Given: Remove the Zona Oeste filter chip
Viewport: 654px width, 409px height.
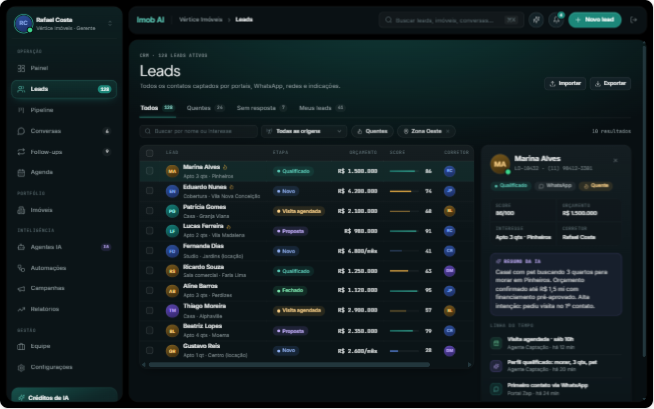Looking at the screenshot, I should (448, 131).
